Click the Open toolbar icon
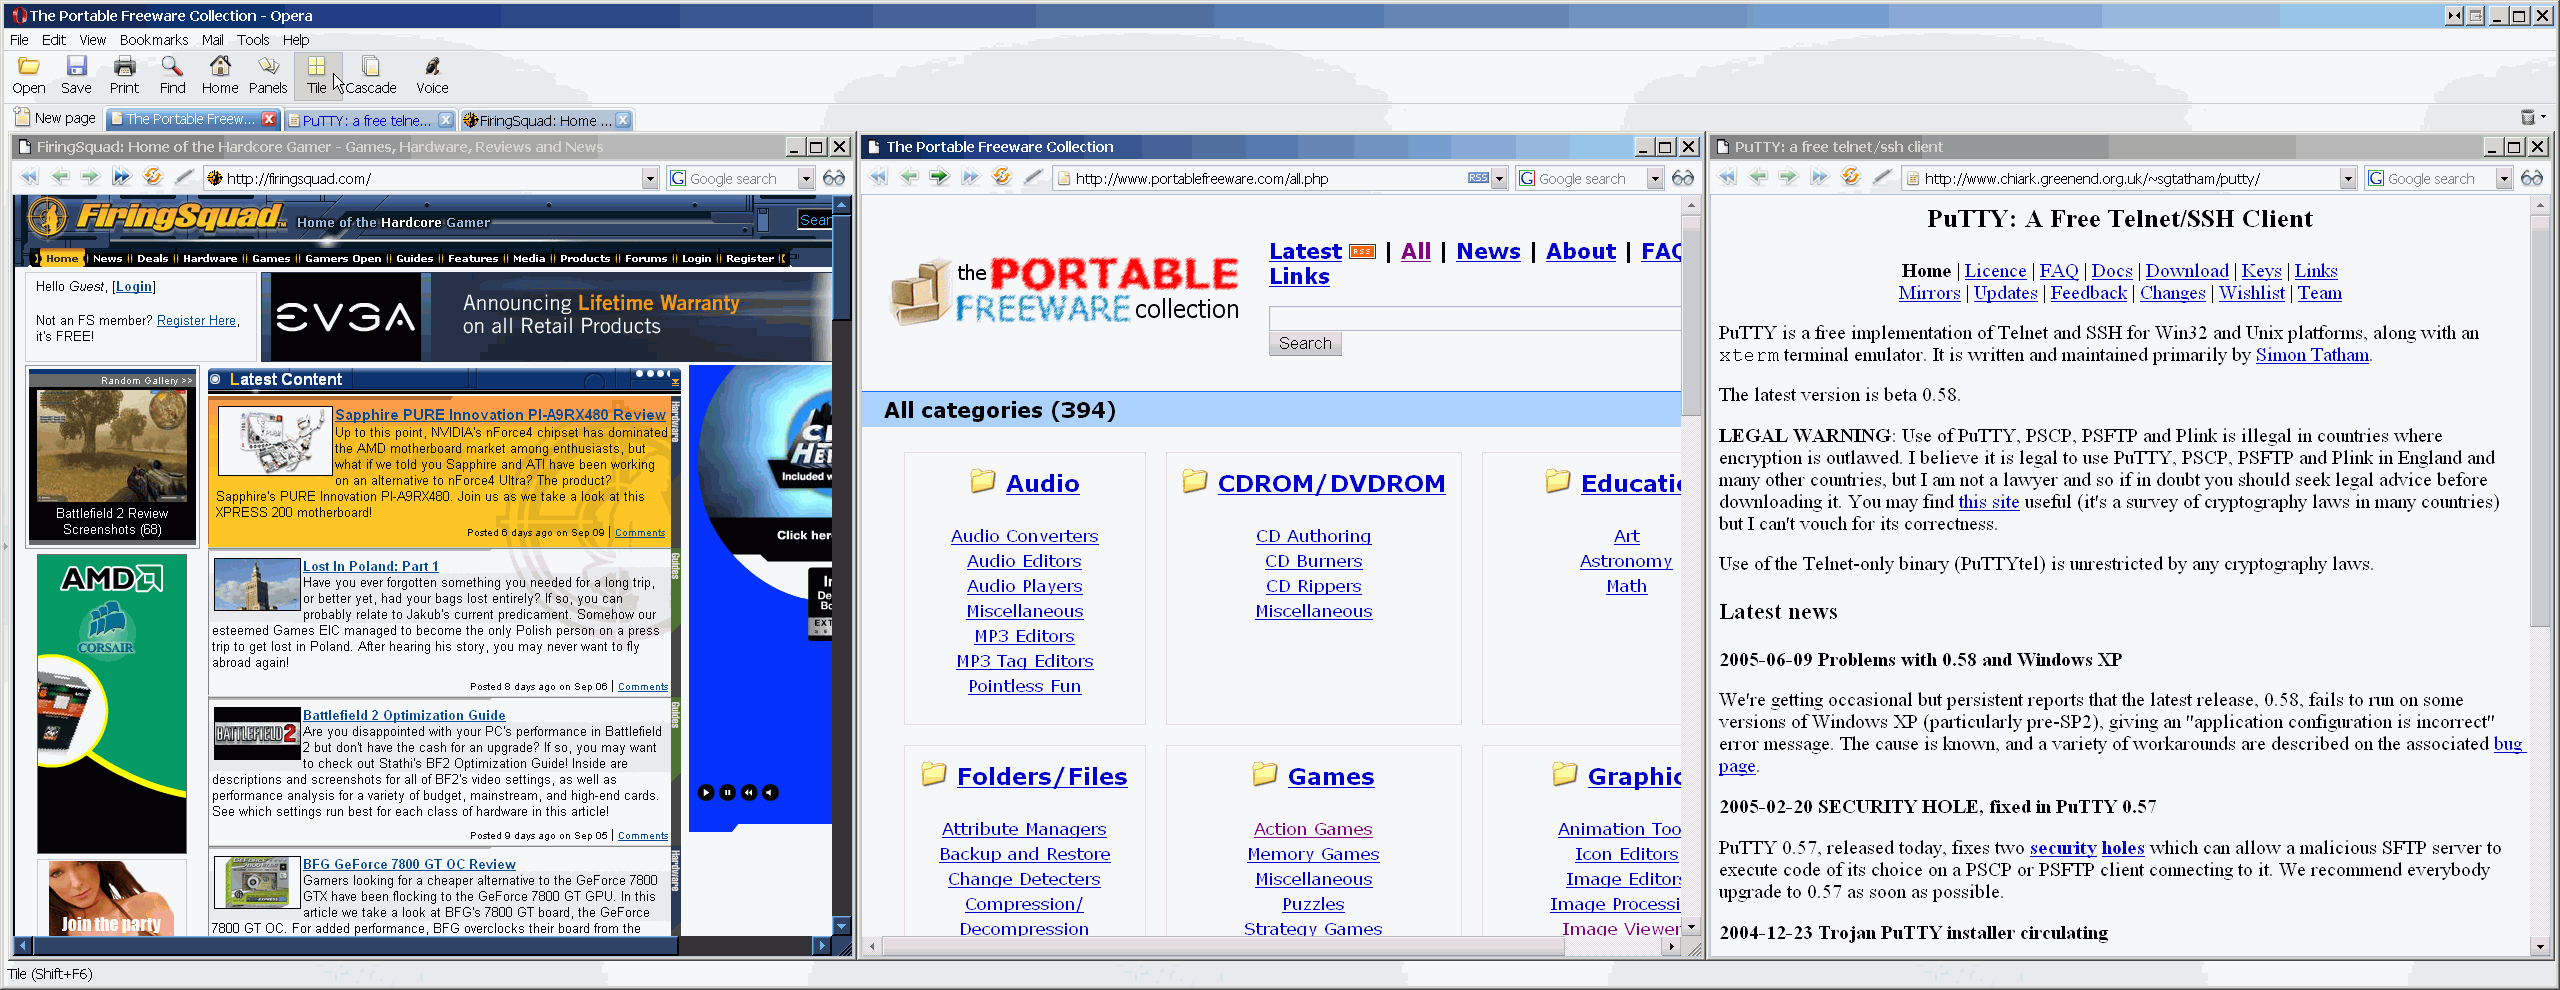This screenshot has height=990, width=2560. click(x=29, y=76)
